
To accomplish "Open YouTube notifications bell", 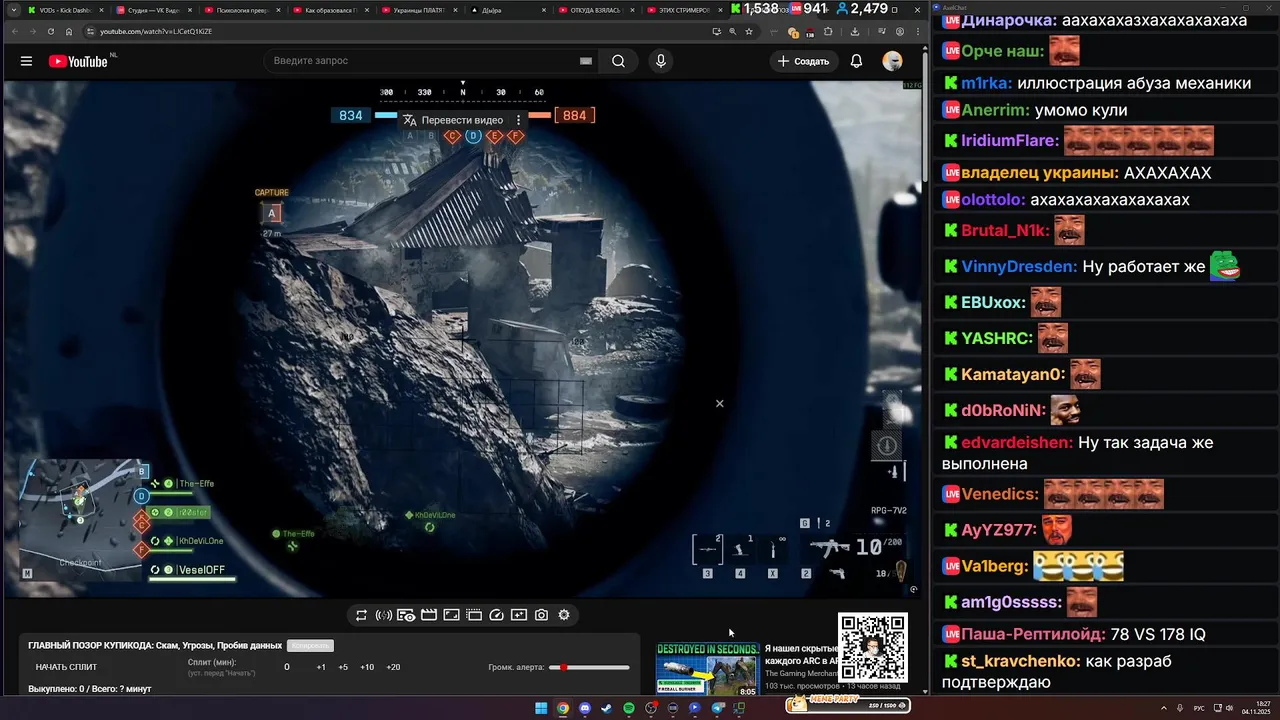I will click(x=856, y=61).
